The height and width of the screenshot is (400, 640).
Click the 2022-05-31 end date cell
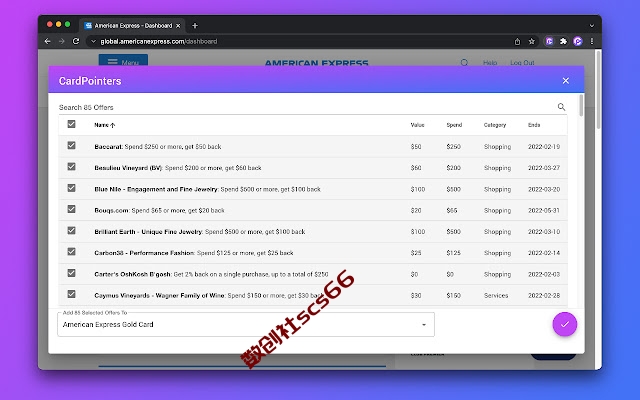[x=544, y=211]
